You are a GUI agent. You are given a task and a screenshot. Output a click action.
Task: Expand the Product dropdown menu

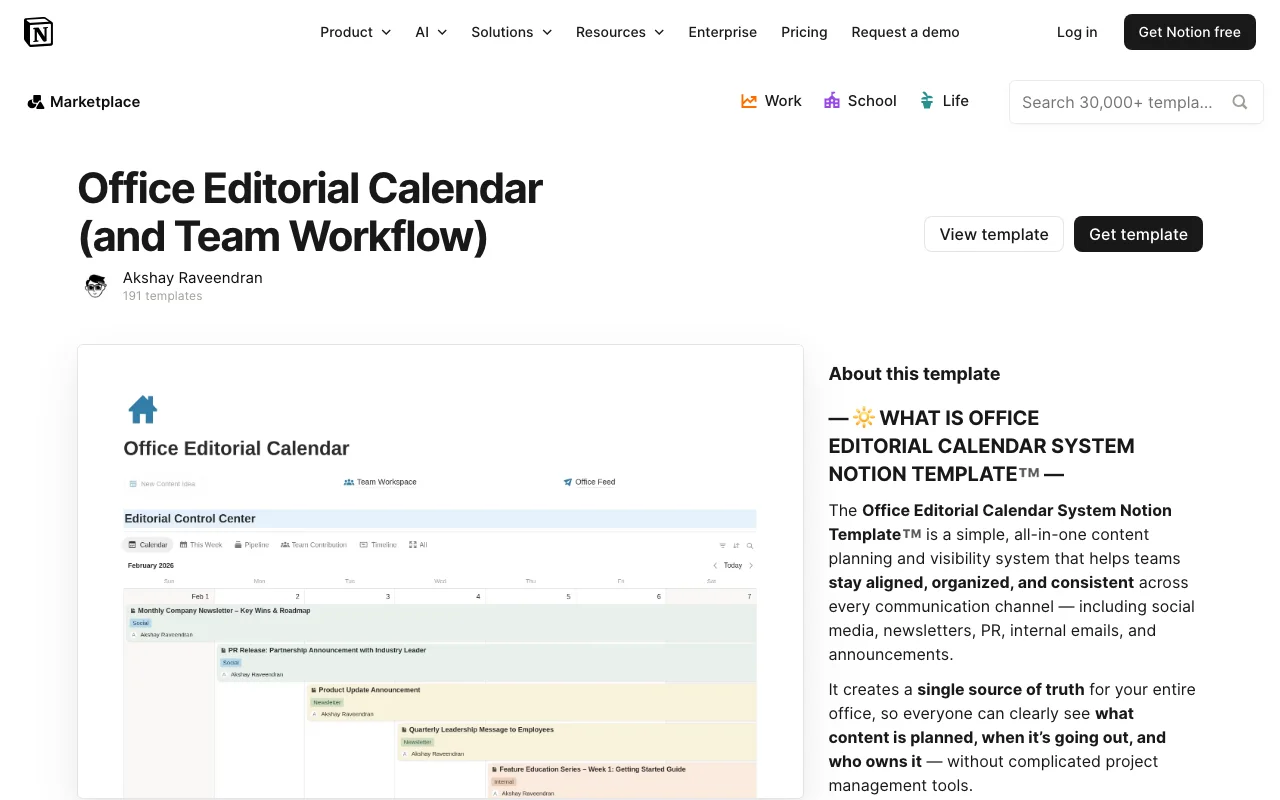(355, 32)
